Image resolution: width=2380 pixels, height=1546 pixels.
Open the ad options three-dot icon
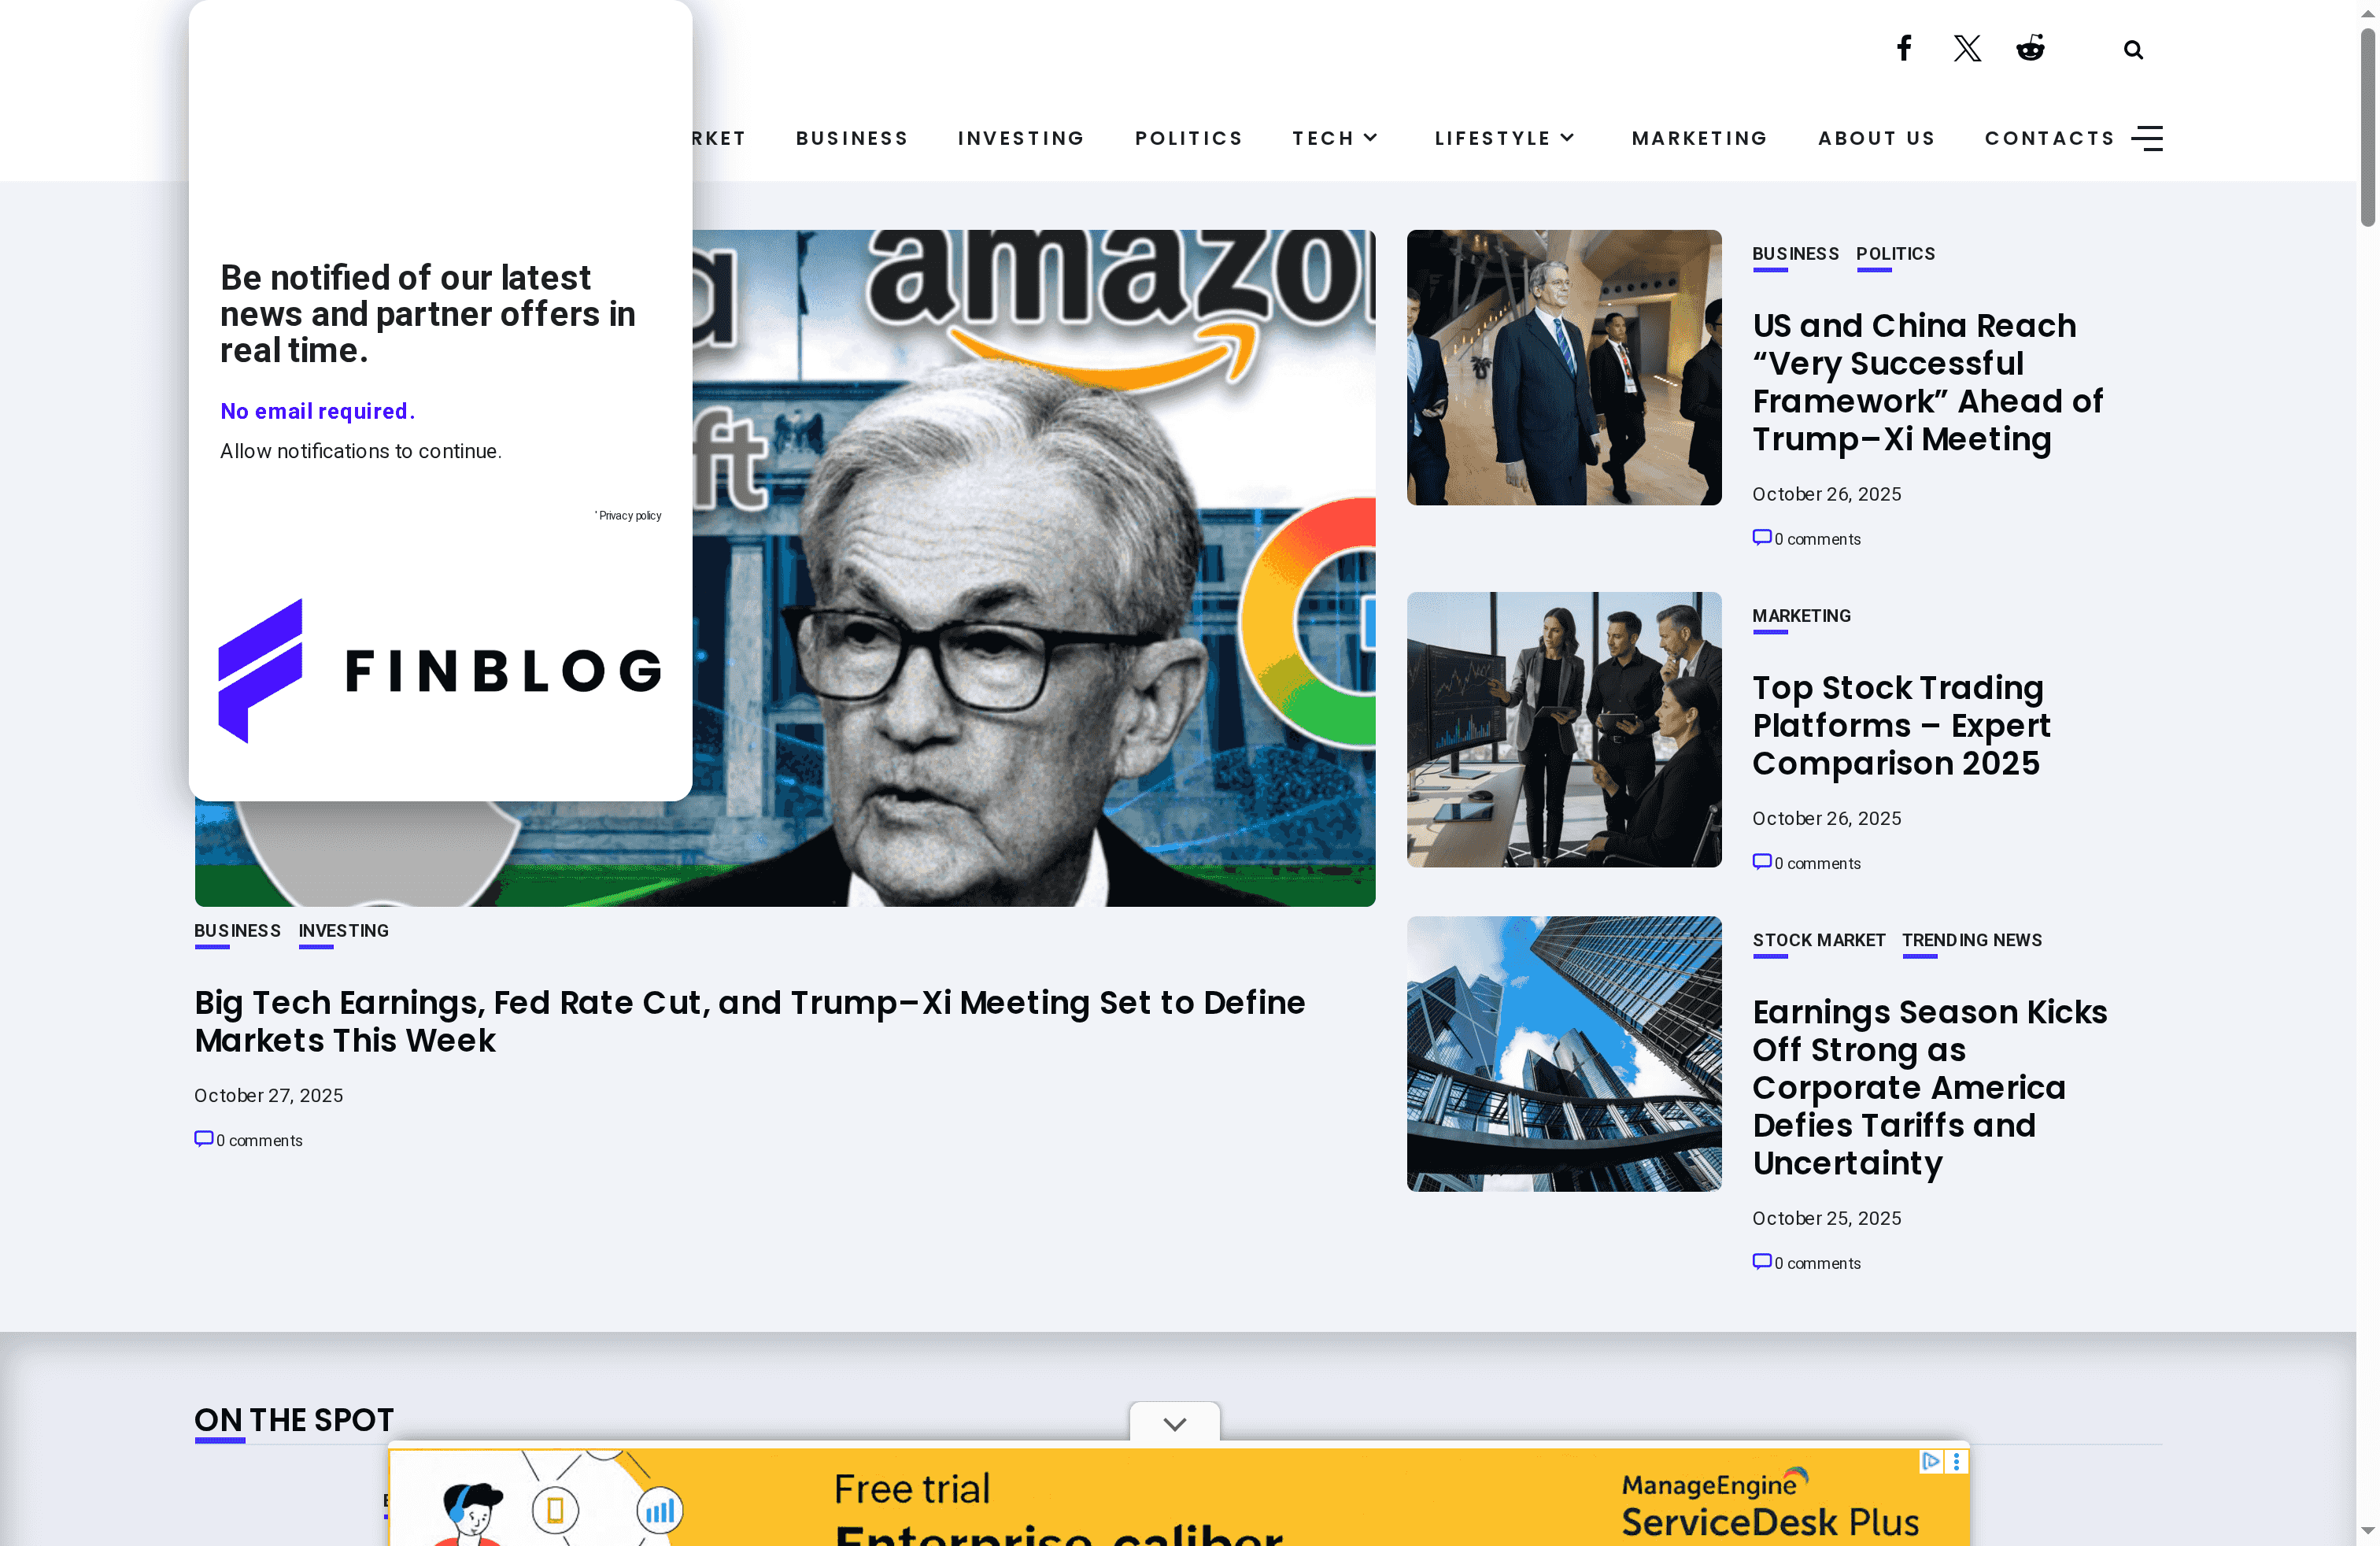pos(1956,1461)
